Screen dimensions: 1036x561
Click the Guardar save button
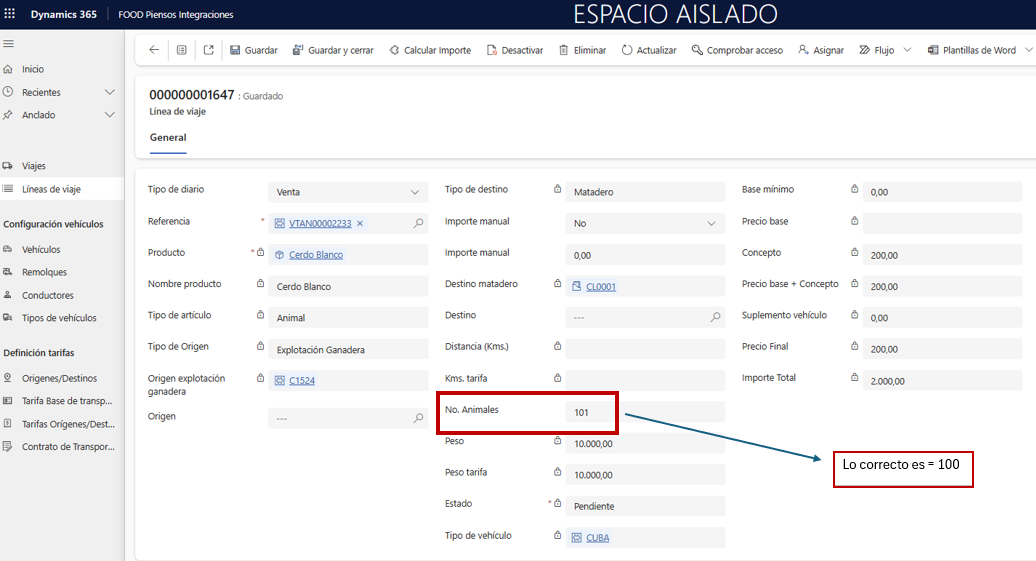254,50
